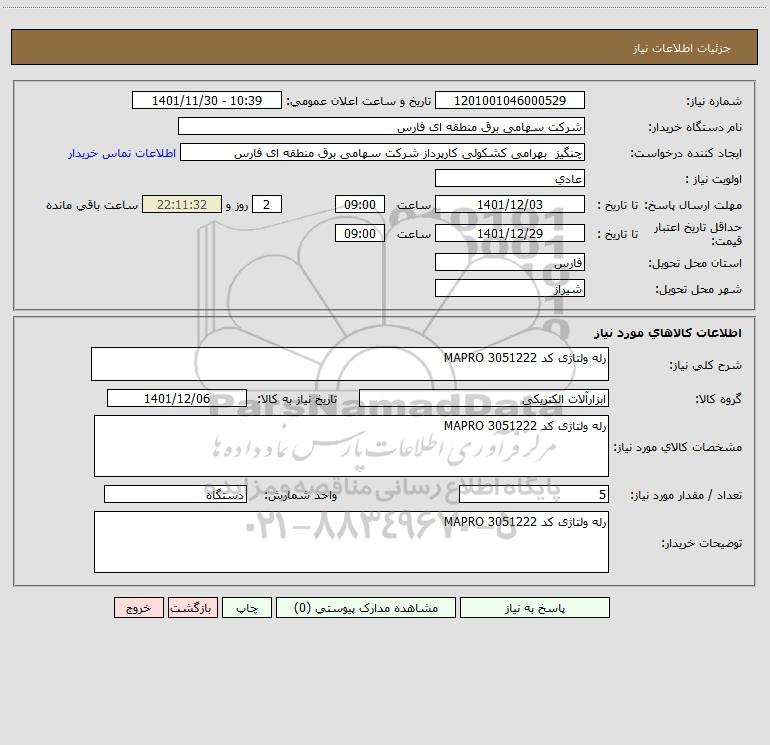The image size is (770, 745).
Task: Click the 'چاپ' print button
Action: pyautogui.click(x=247, y=608)
